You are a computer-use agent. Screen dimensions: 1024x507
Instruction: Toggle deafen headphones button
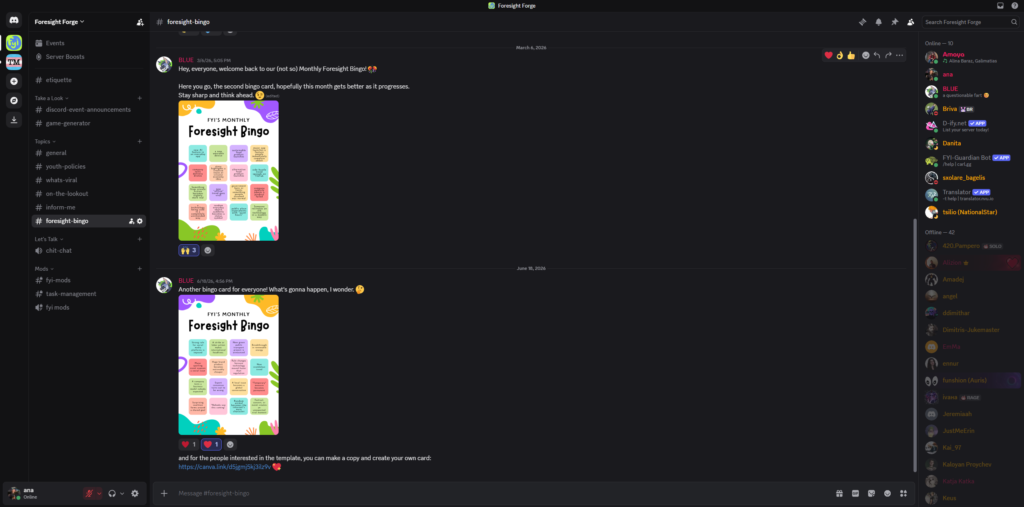coord(112,493)
